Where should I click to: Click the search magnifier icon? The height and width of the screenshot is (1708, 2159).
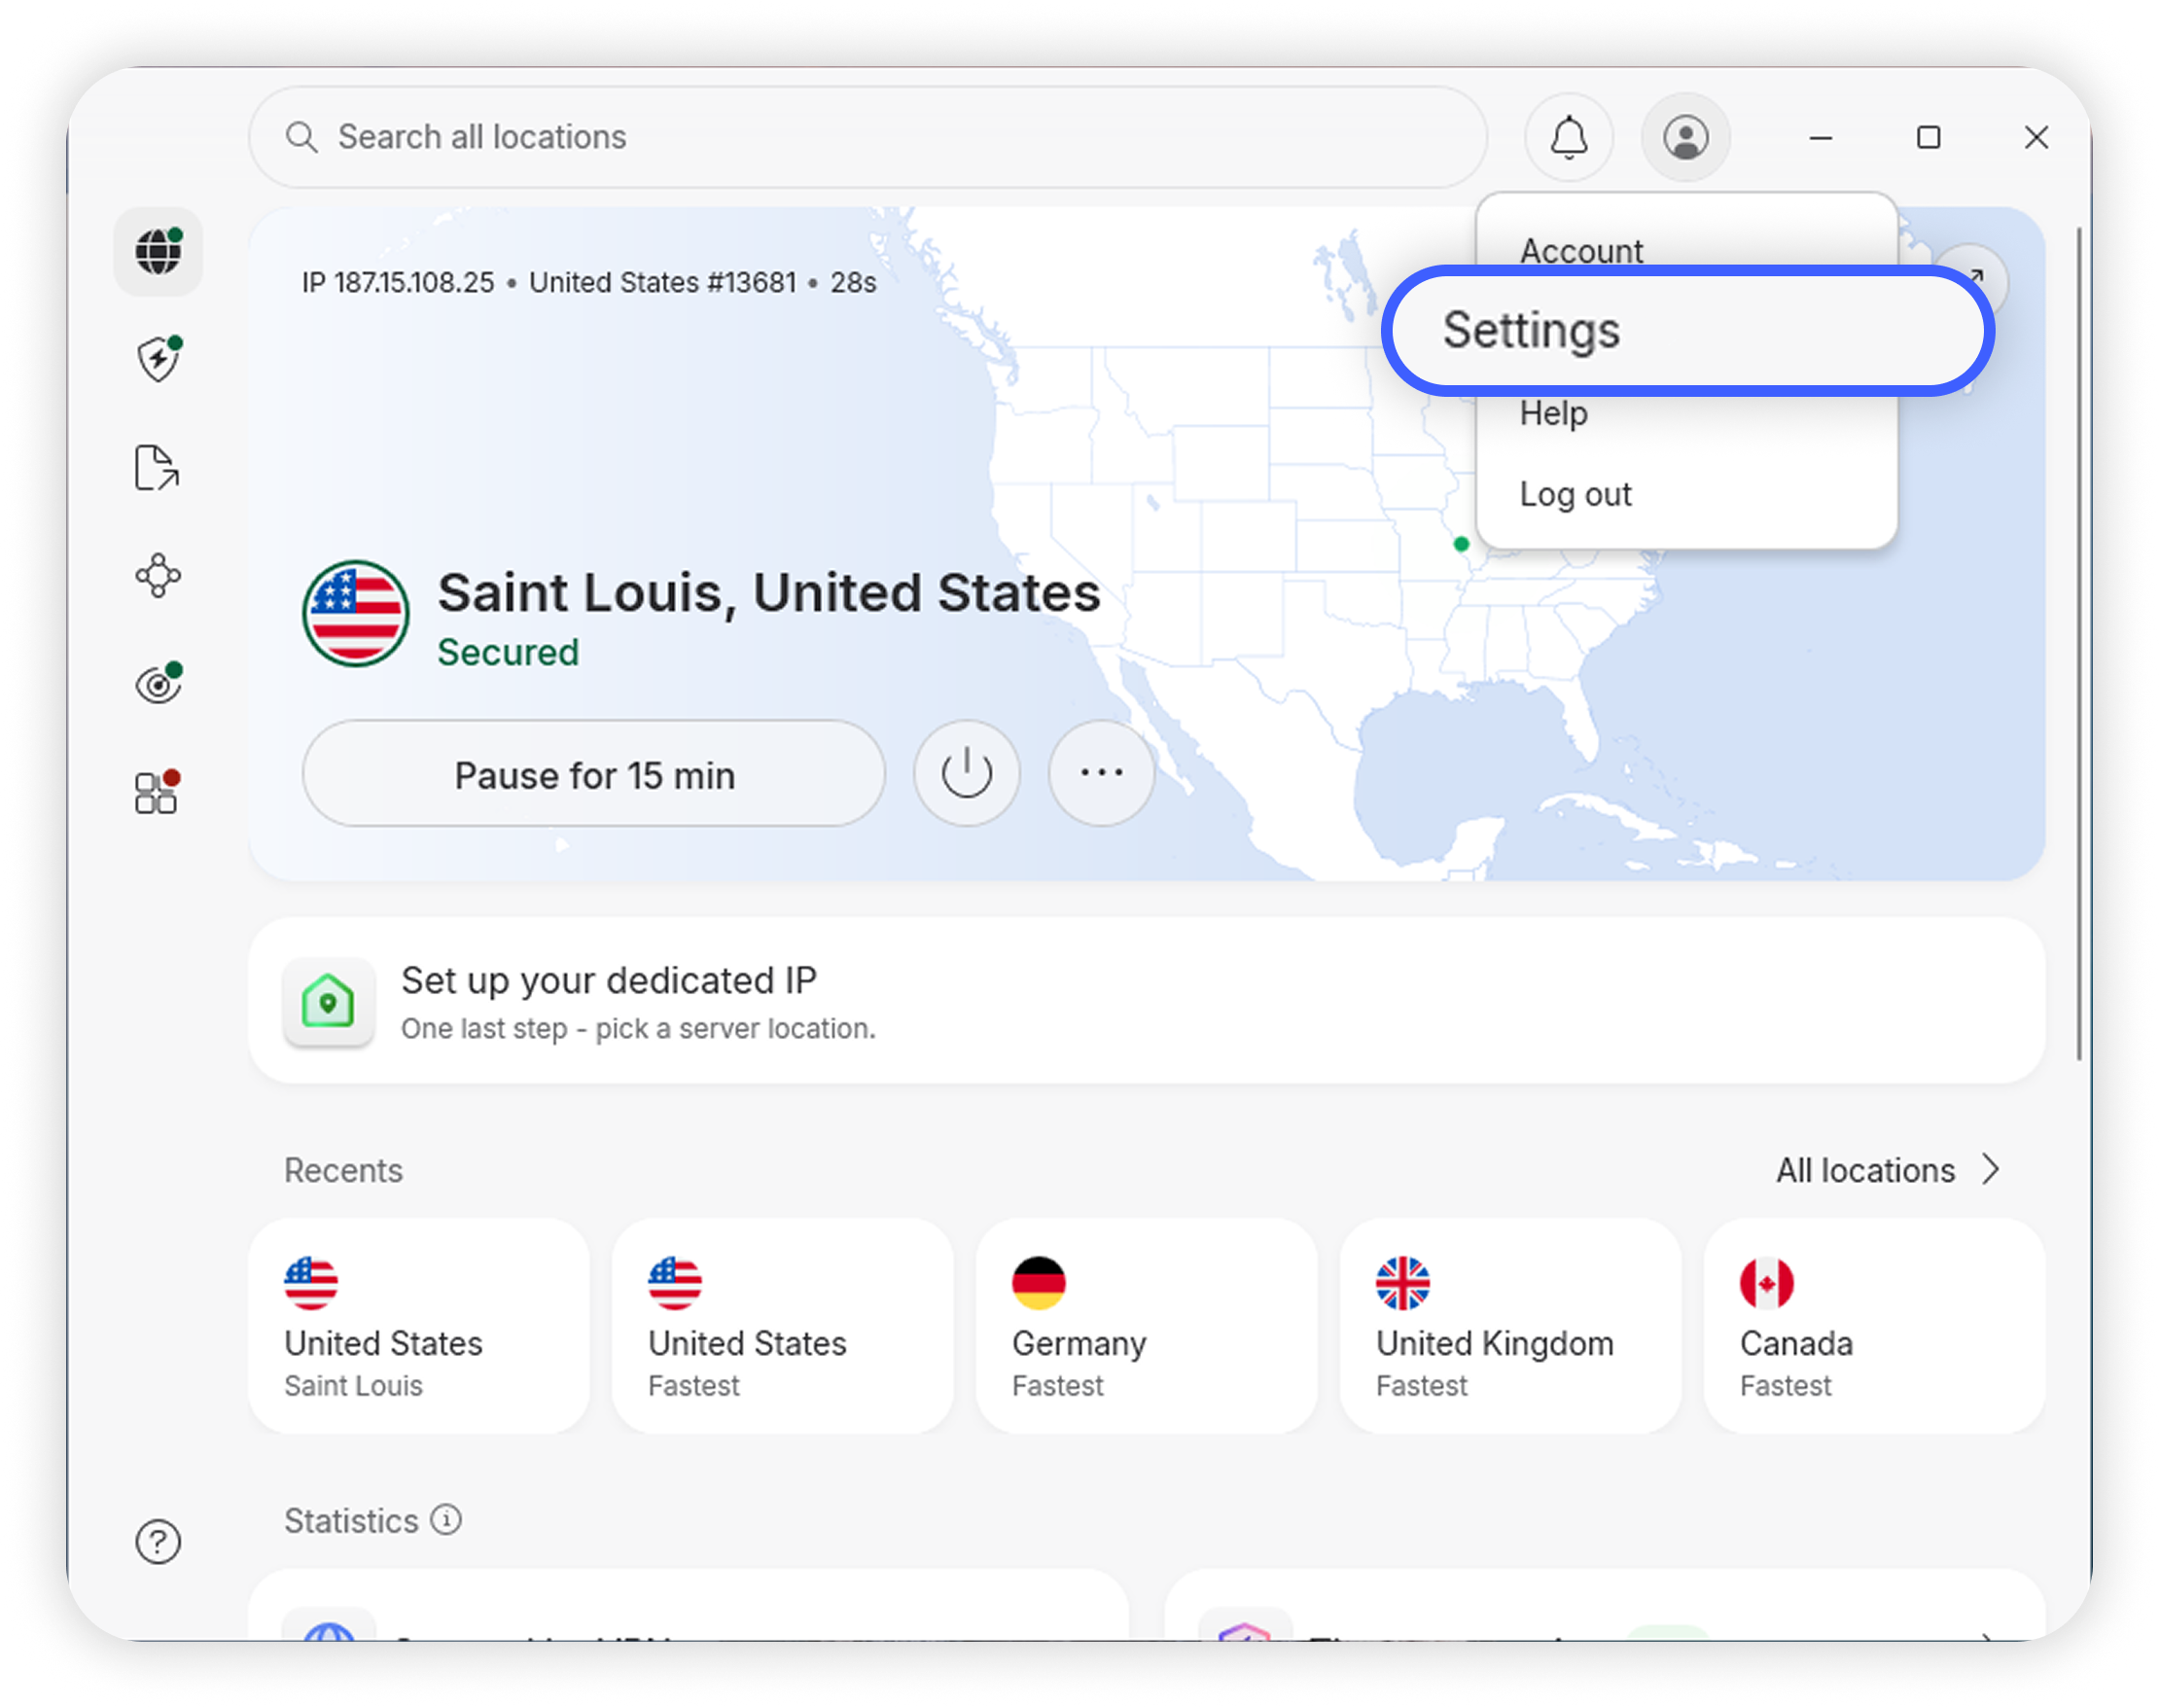click(301, 137)
